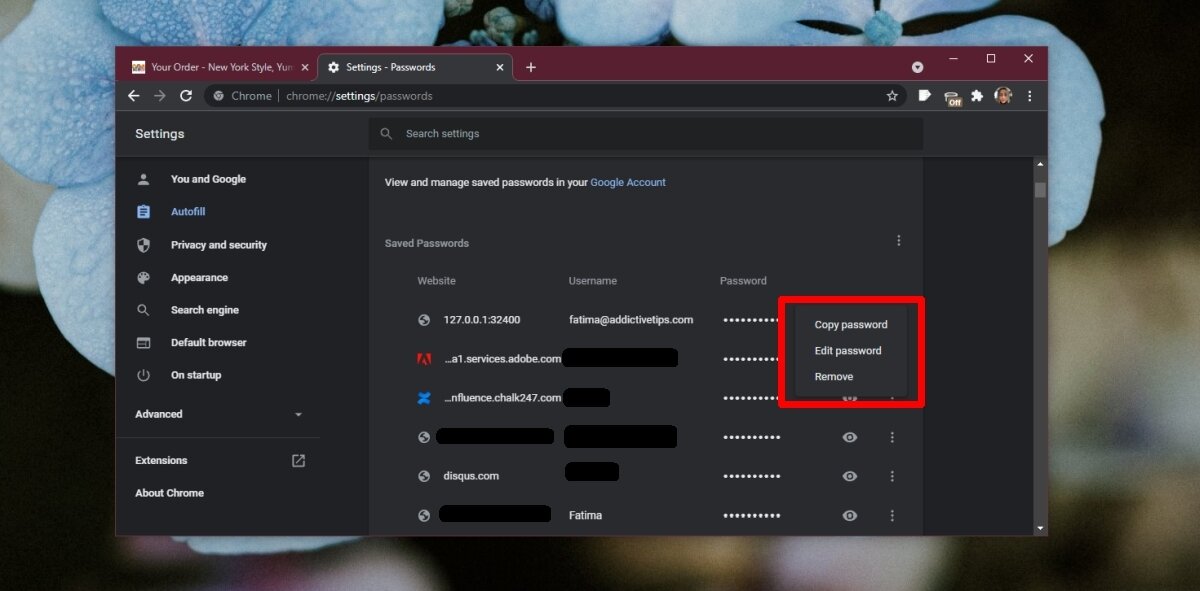Reload the passwords settings page
Image resolution: width=1200 pixels, height=591 pixels.
(x=186, y=96)
